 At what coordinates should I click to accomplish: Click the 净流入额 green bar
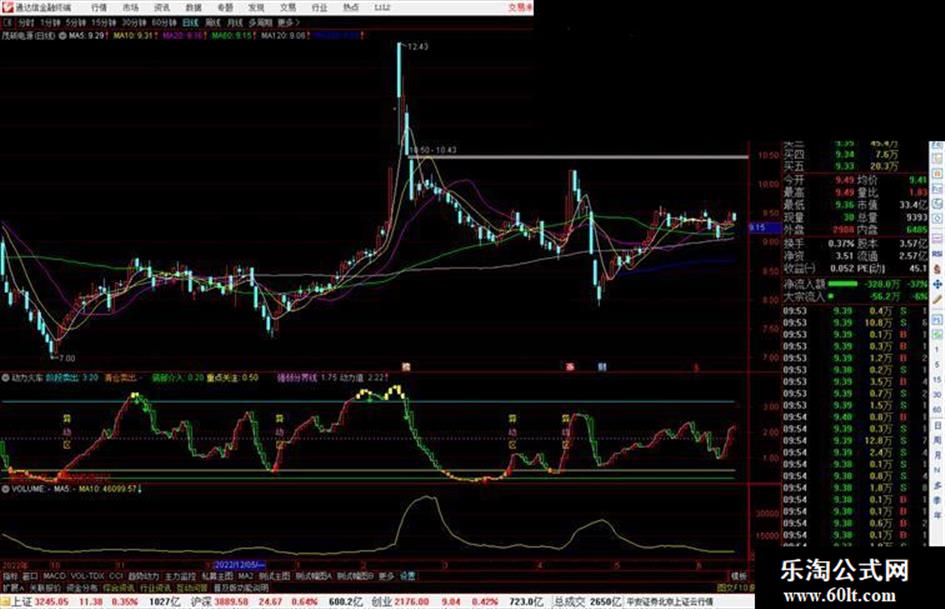[843, 283]
